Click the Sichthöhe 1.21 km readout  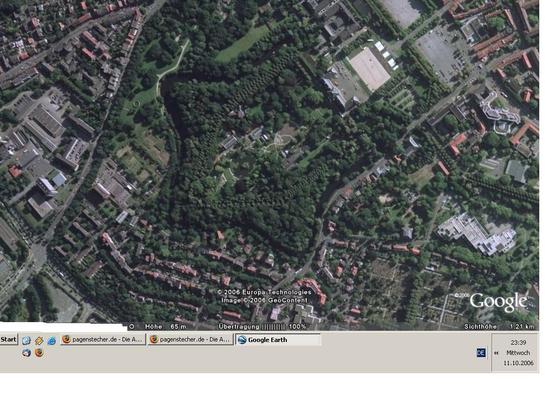tap(499, 326)
